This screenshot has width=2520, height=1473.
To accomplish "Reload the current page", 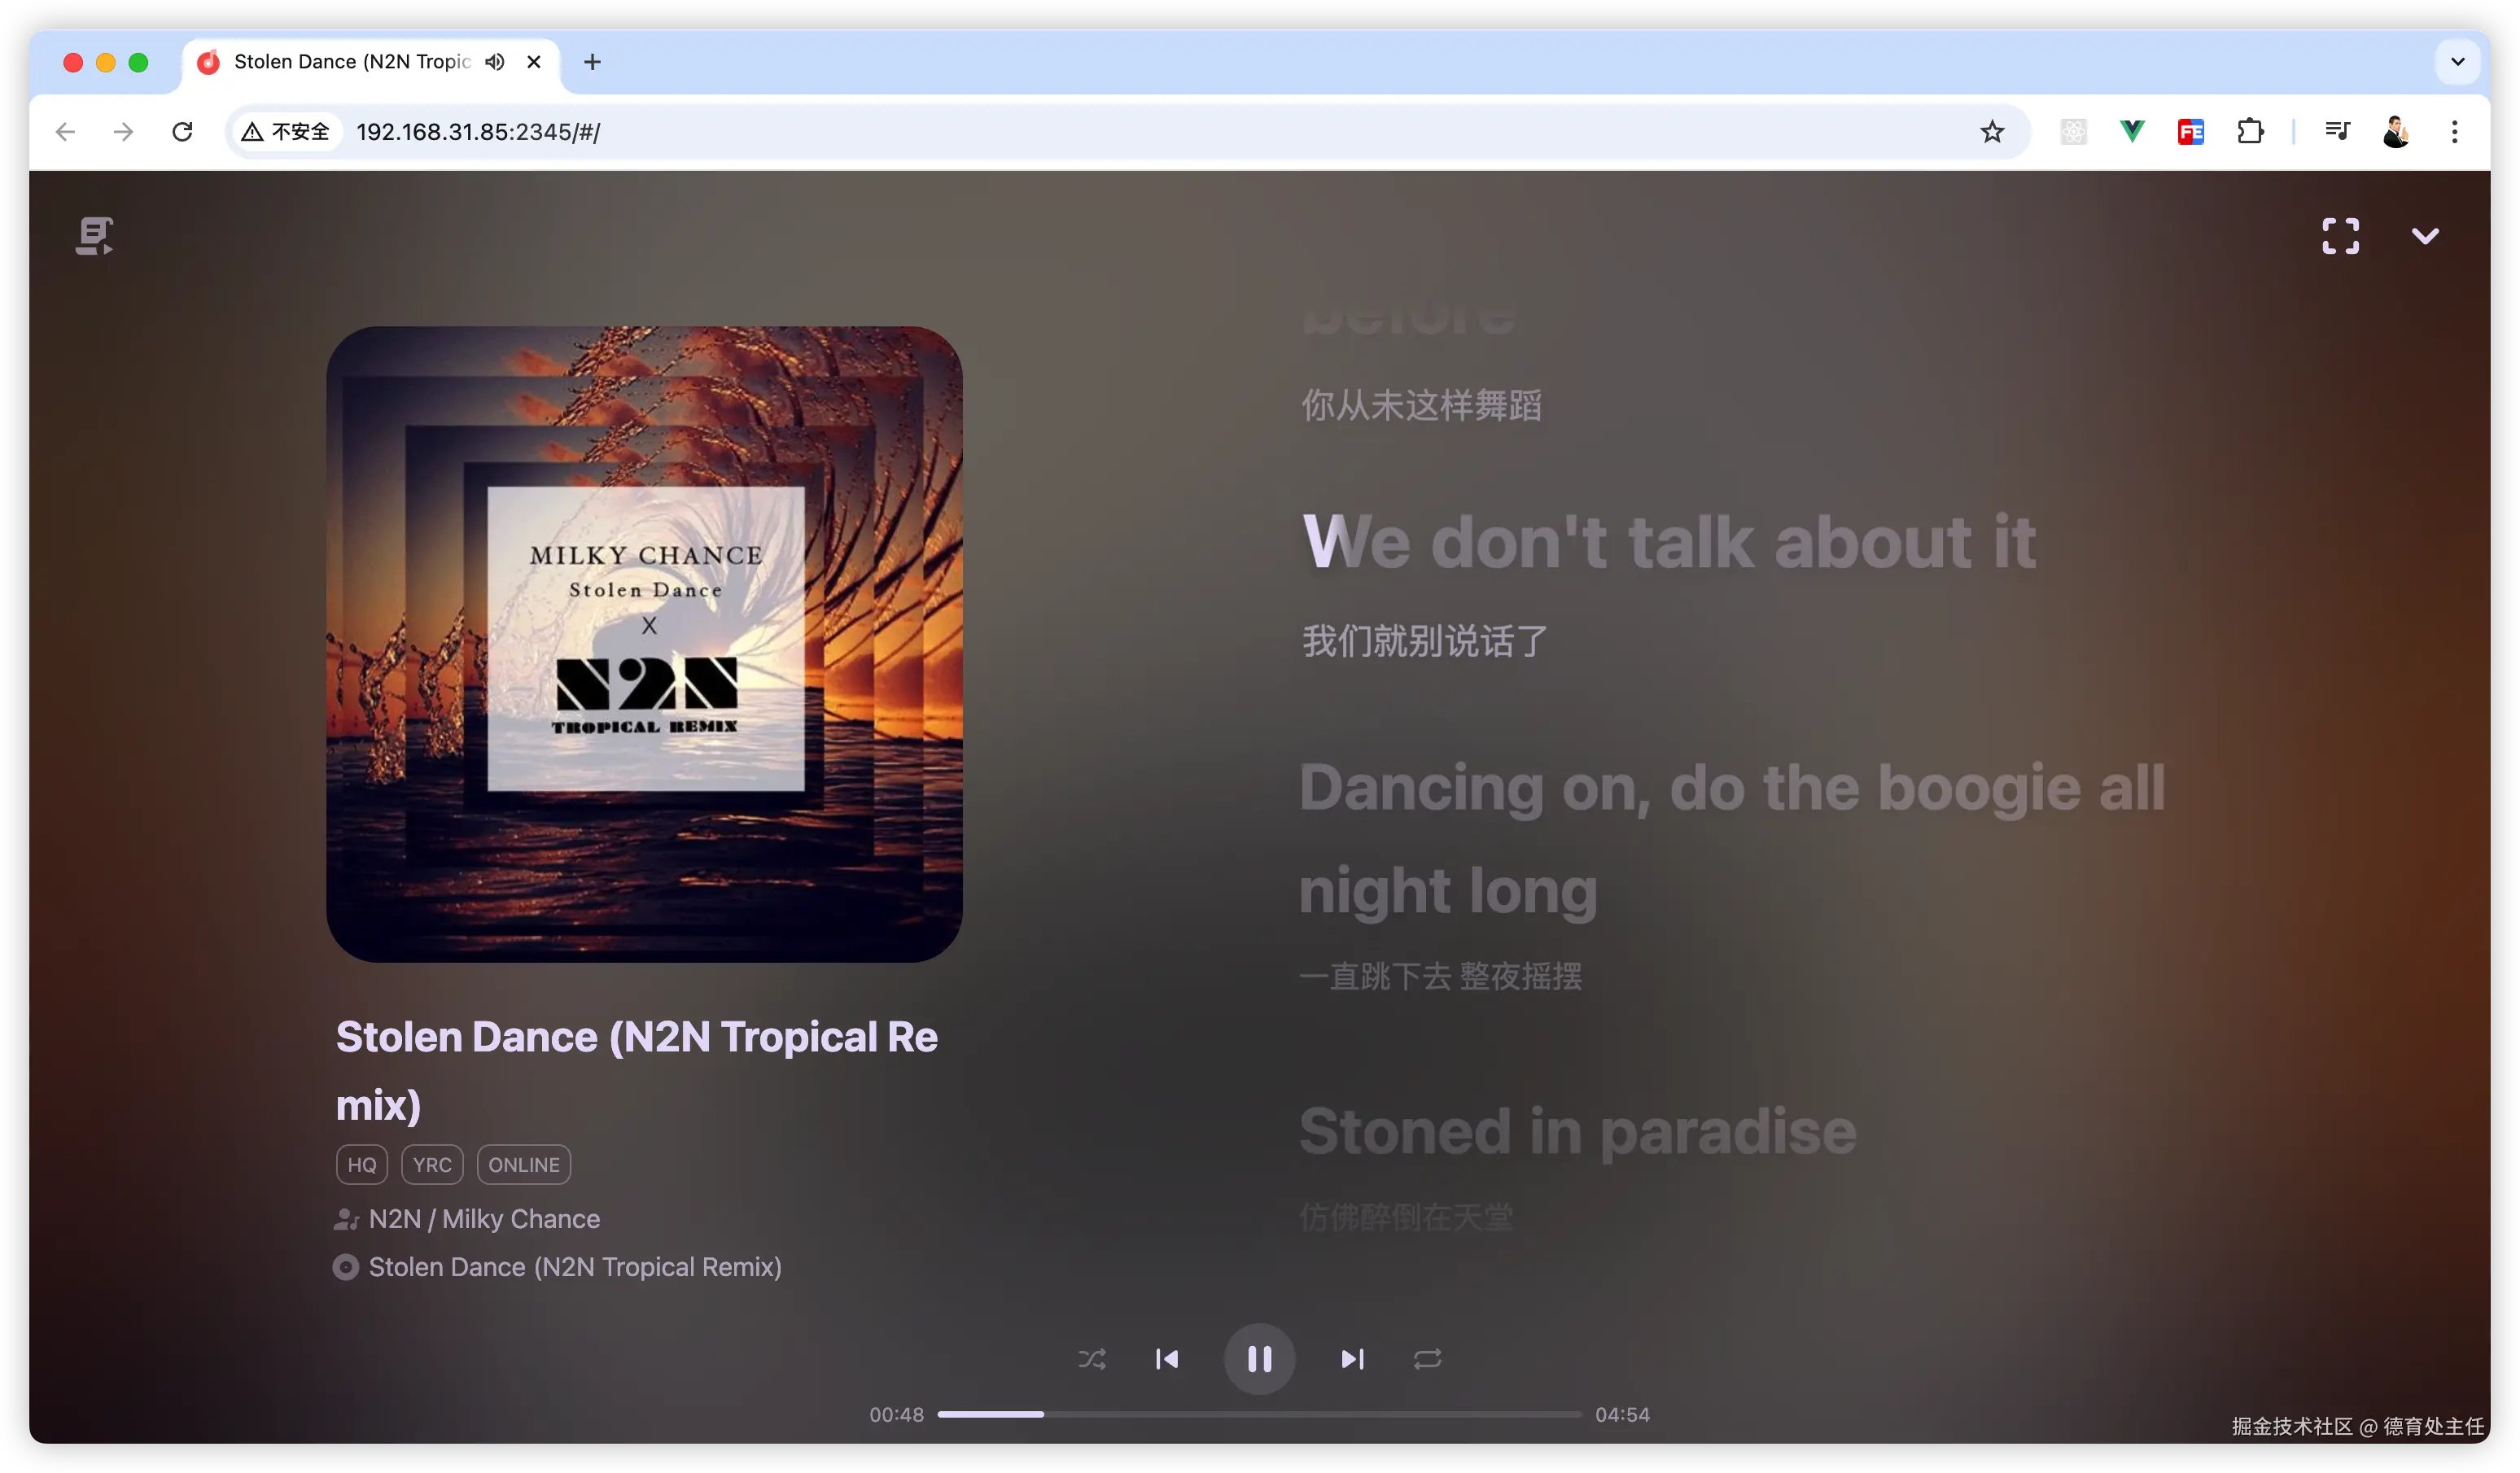I will 182,131.
